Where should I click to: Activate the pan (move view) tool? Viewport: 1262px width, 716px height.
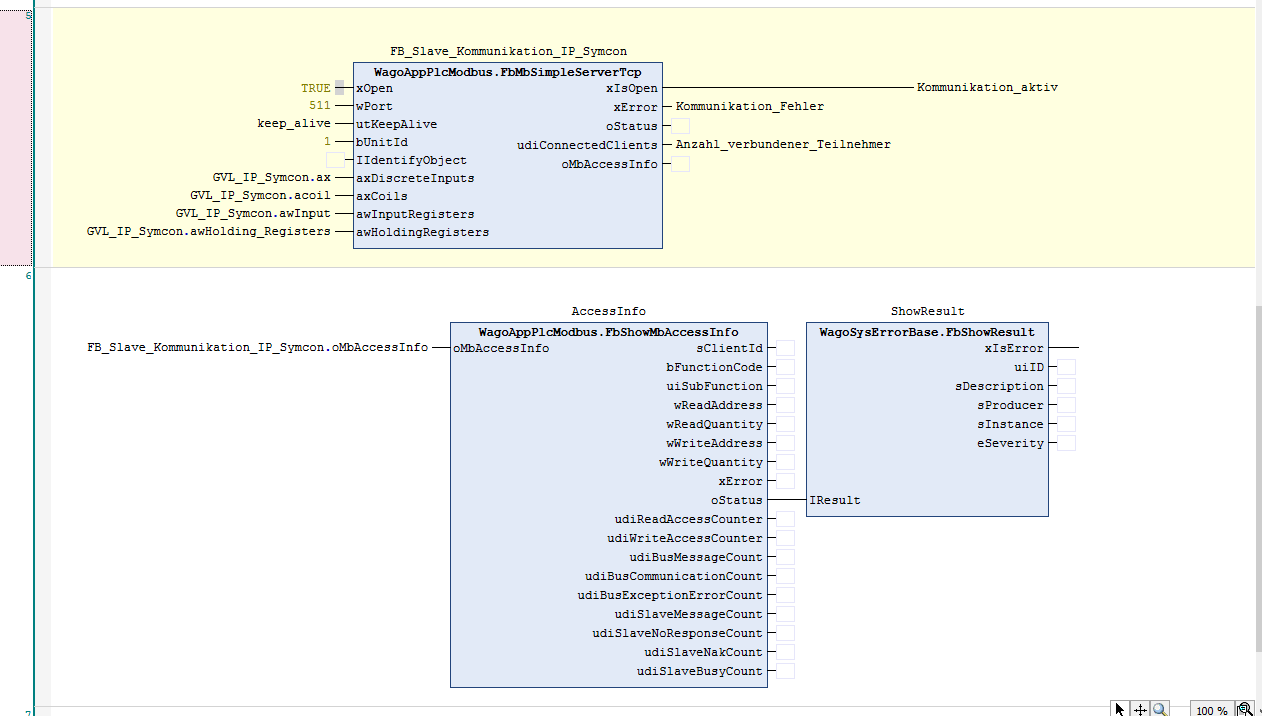tap(1140, 709)
